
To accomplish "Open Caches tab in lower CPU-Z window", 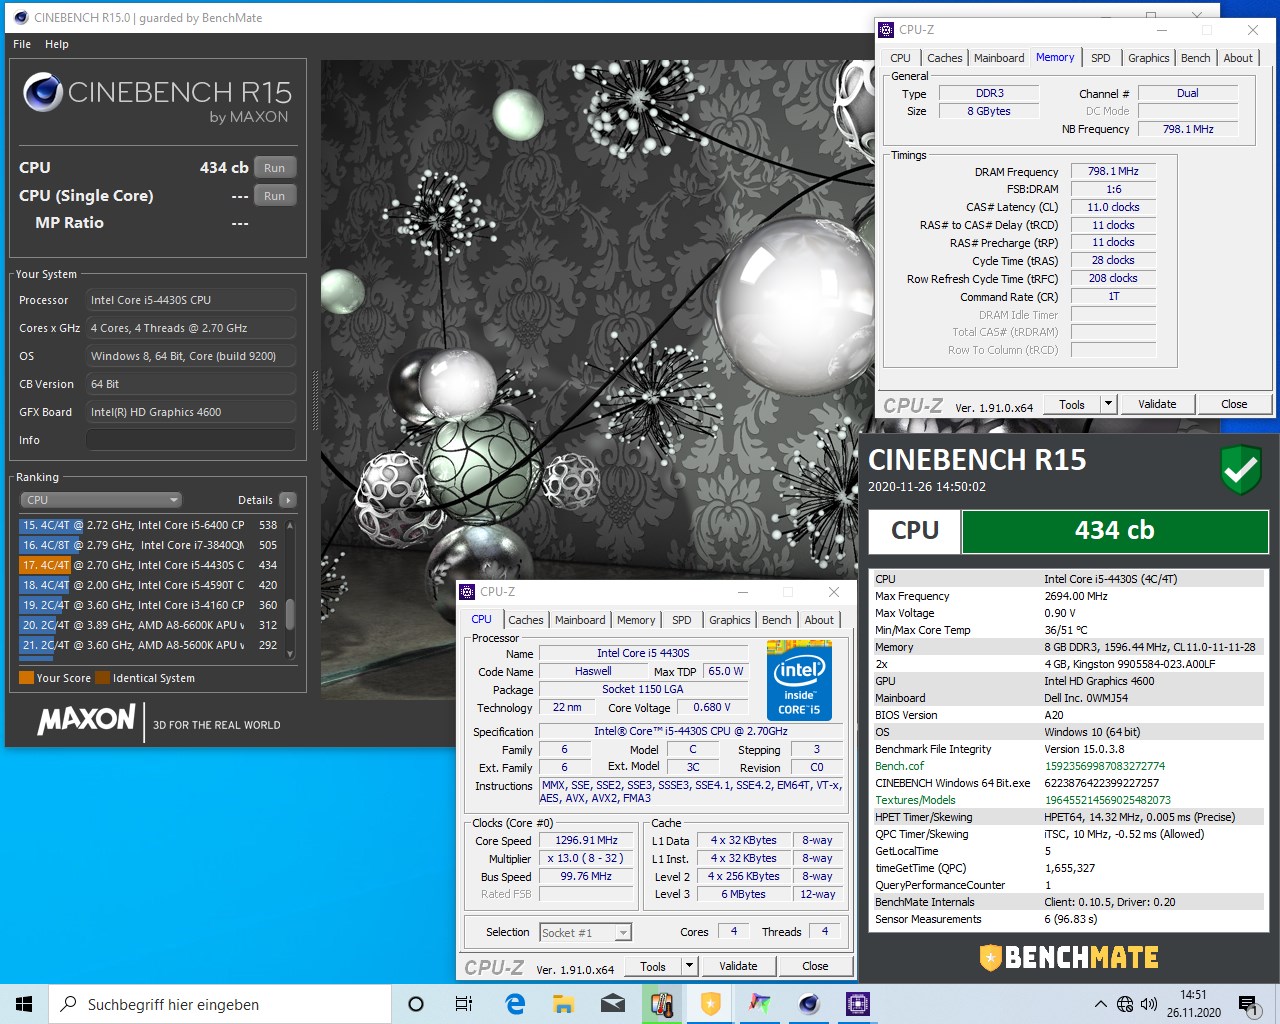I will (x=525, y=620).
